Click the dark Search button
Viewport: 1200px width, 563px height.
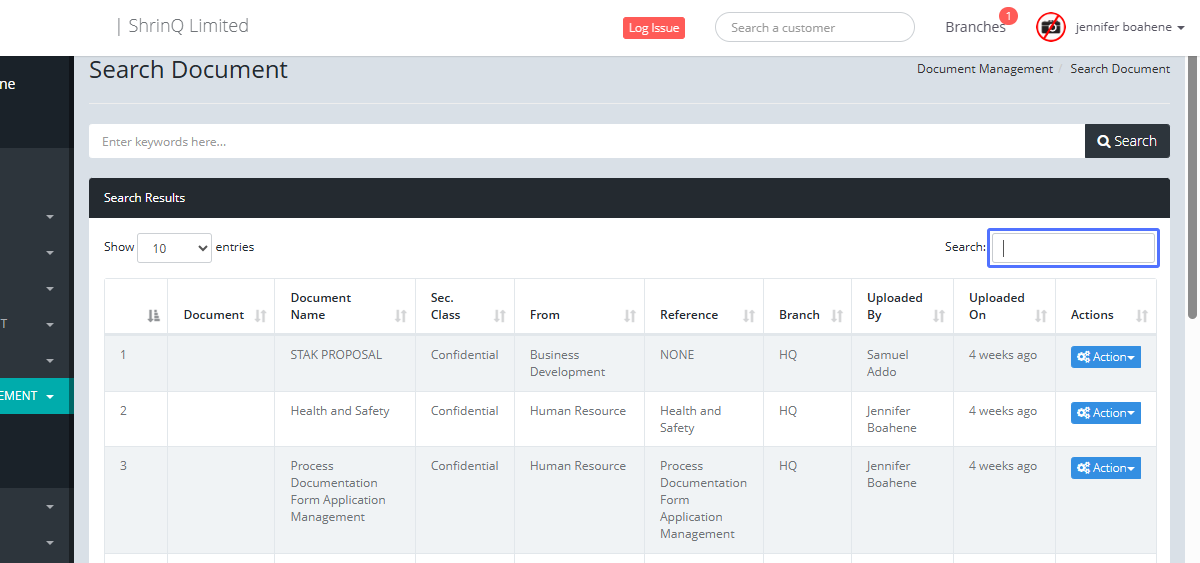(1127, 141)
